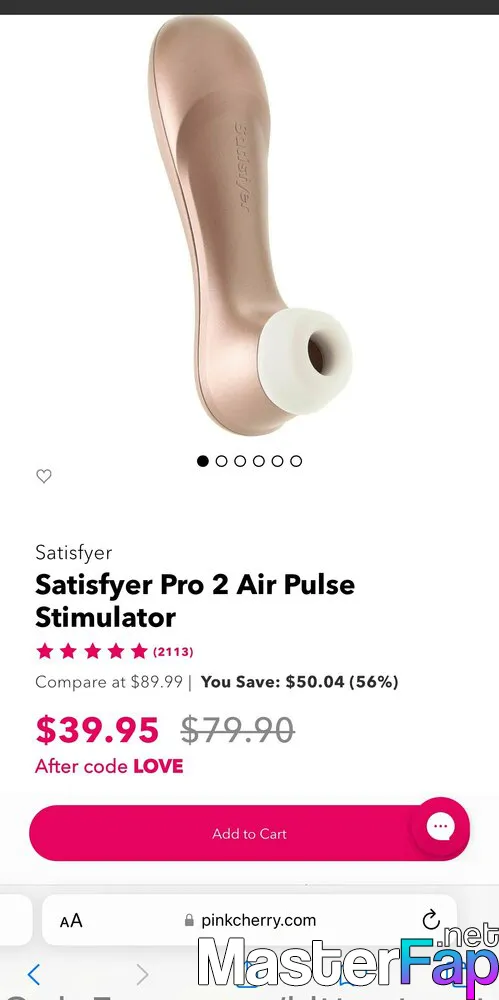View the (2113) reviews count

pos(173,652)
